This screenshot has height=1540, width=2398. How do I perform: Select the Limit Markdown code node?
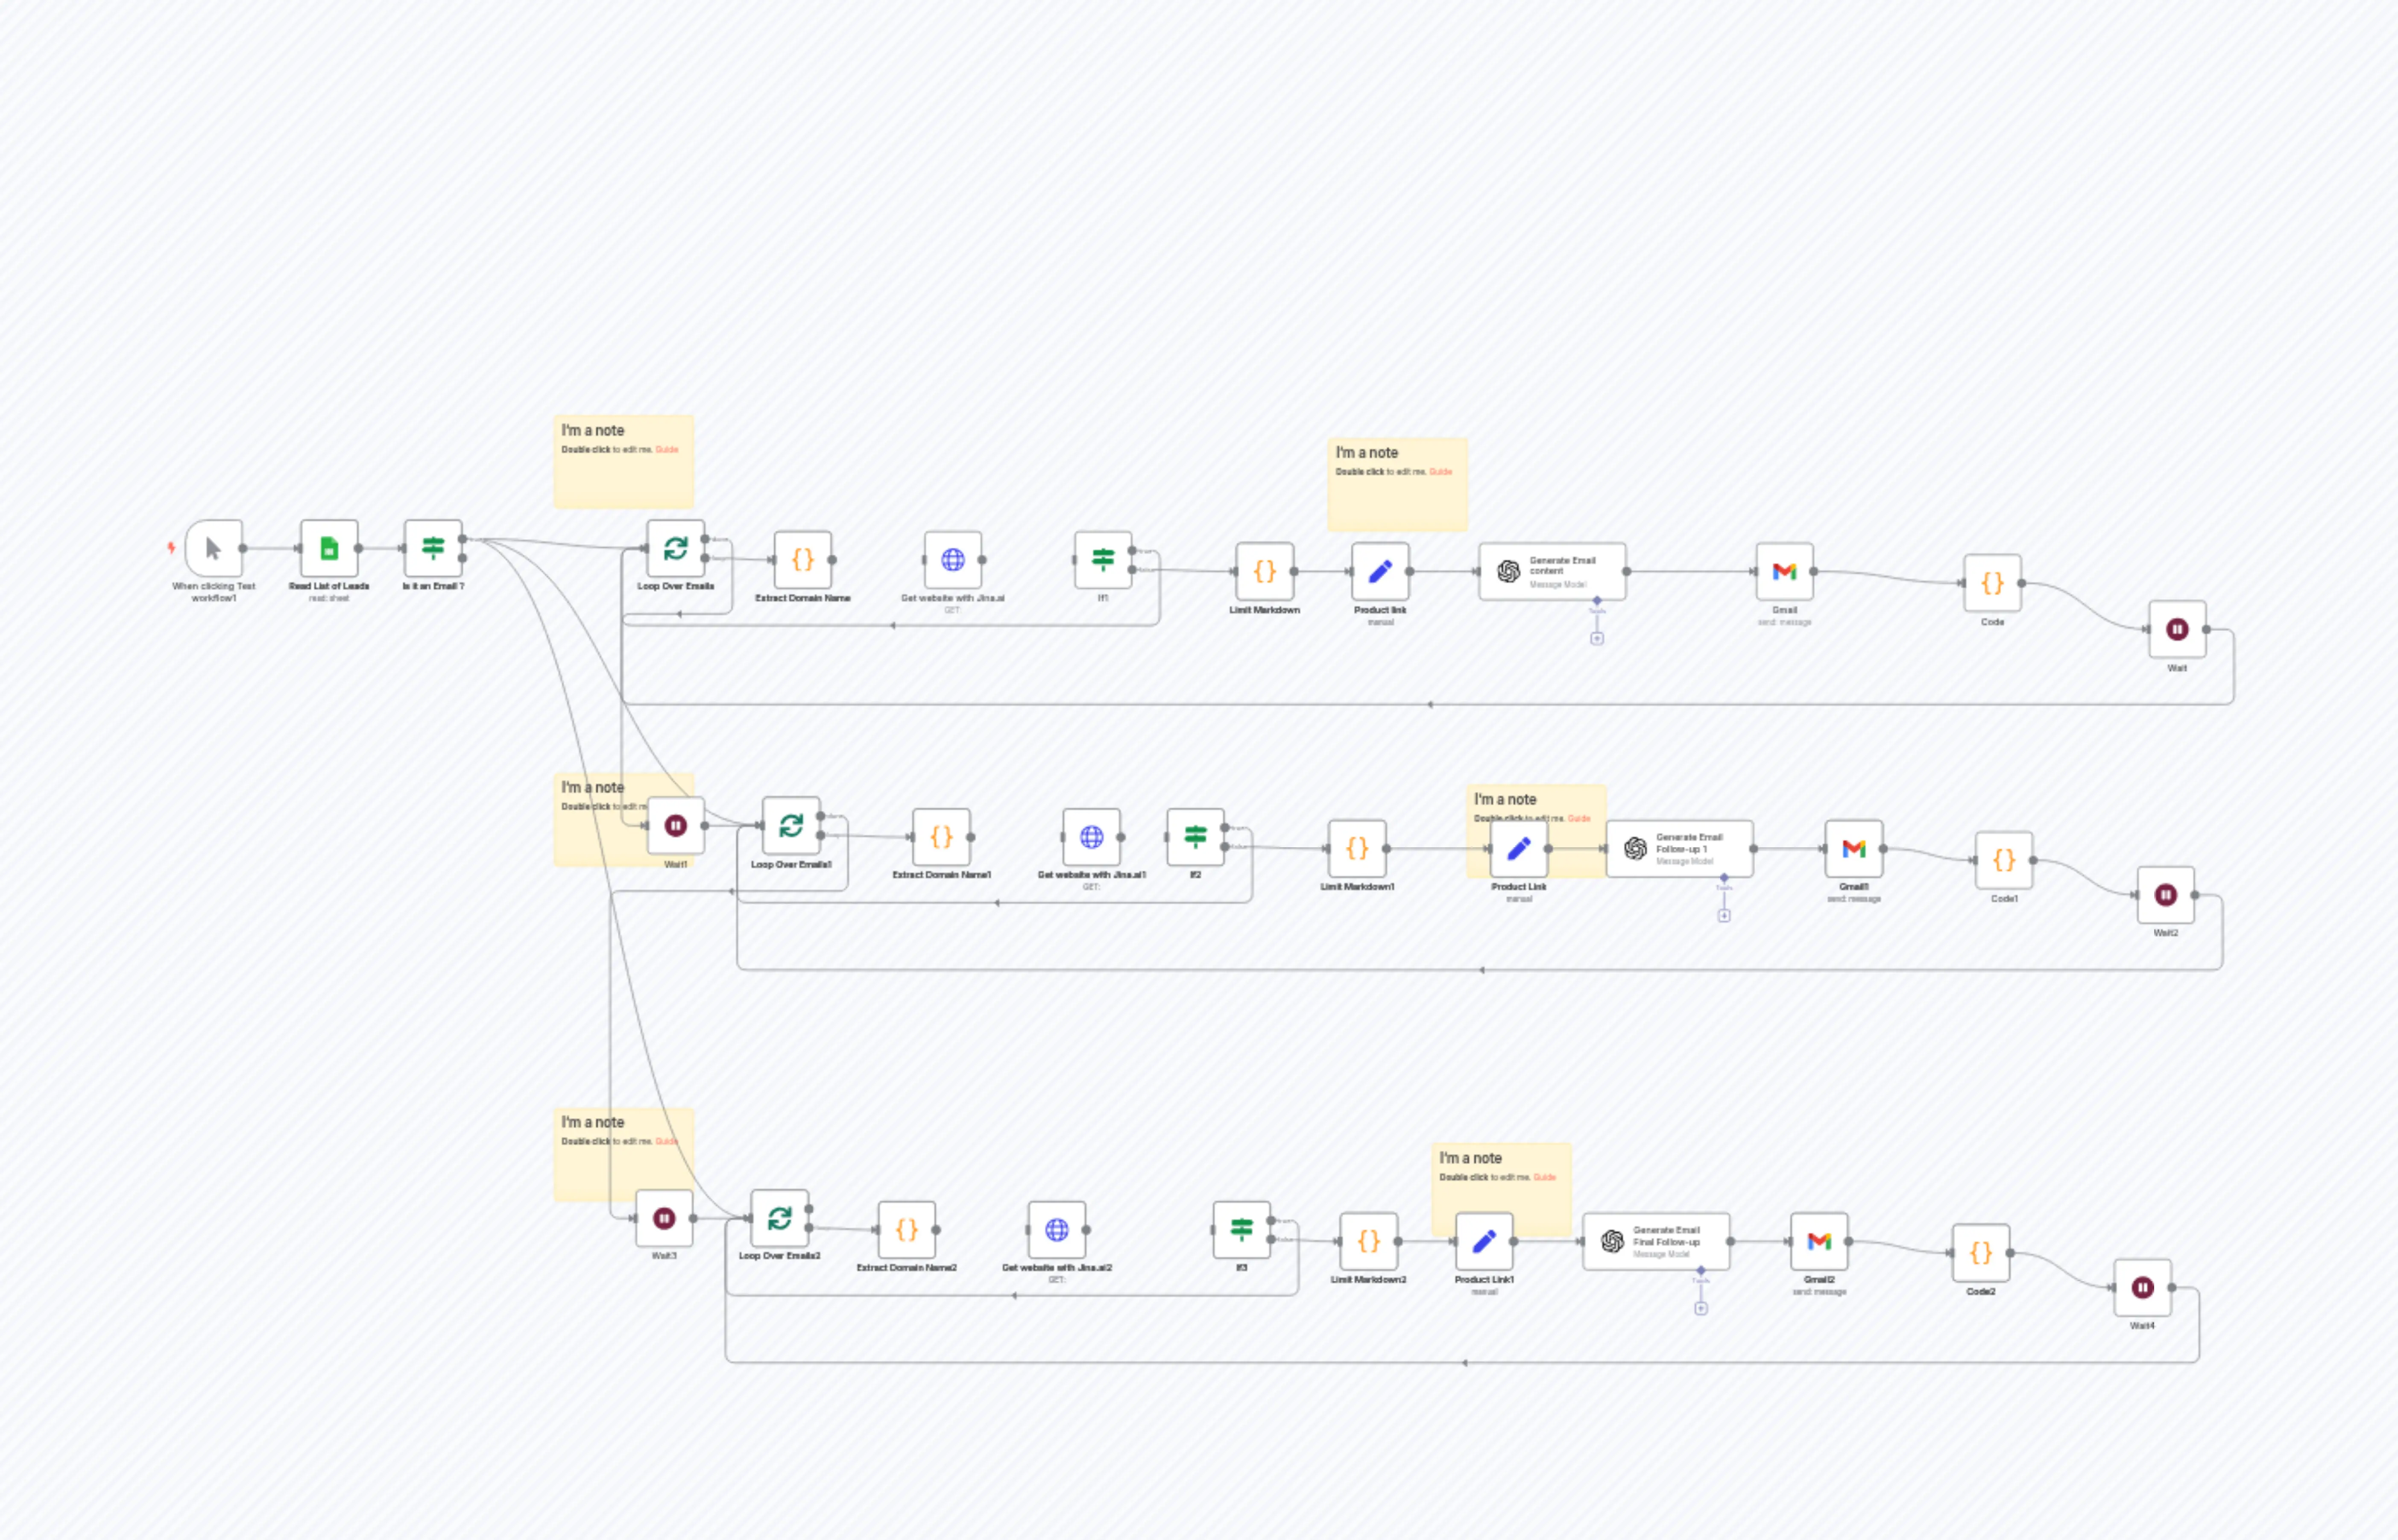click(1264, 571)
